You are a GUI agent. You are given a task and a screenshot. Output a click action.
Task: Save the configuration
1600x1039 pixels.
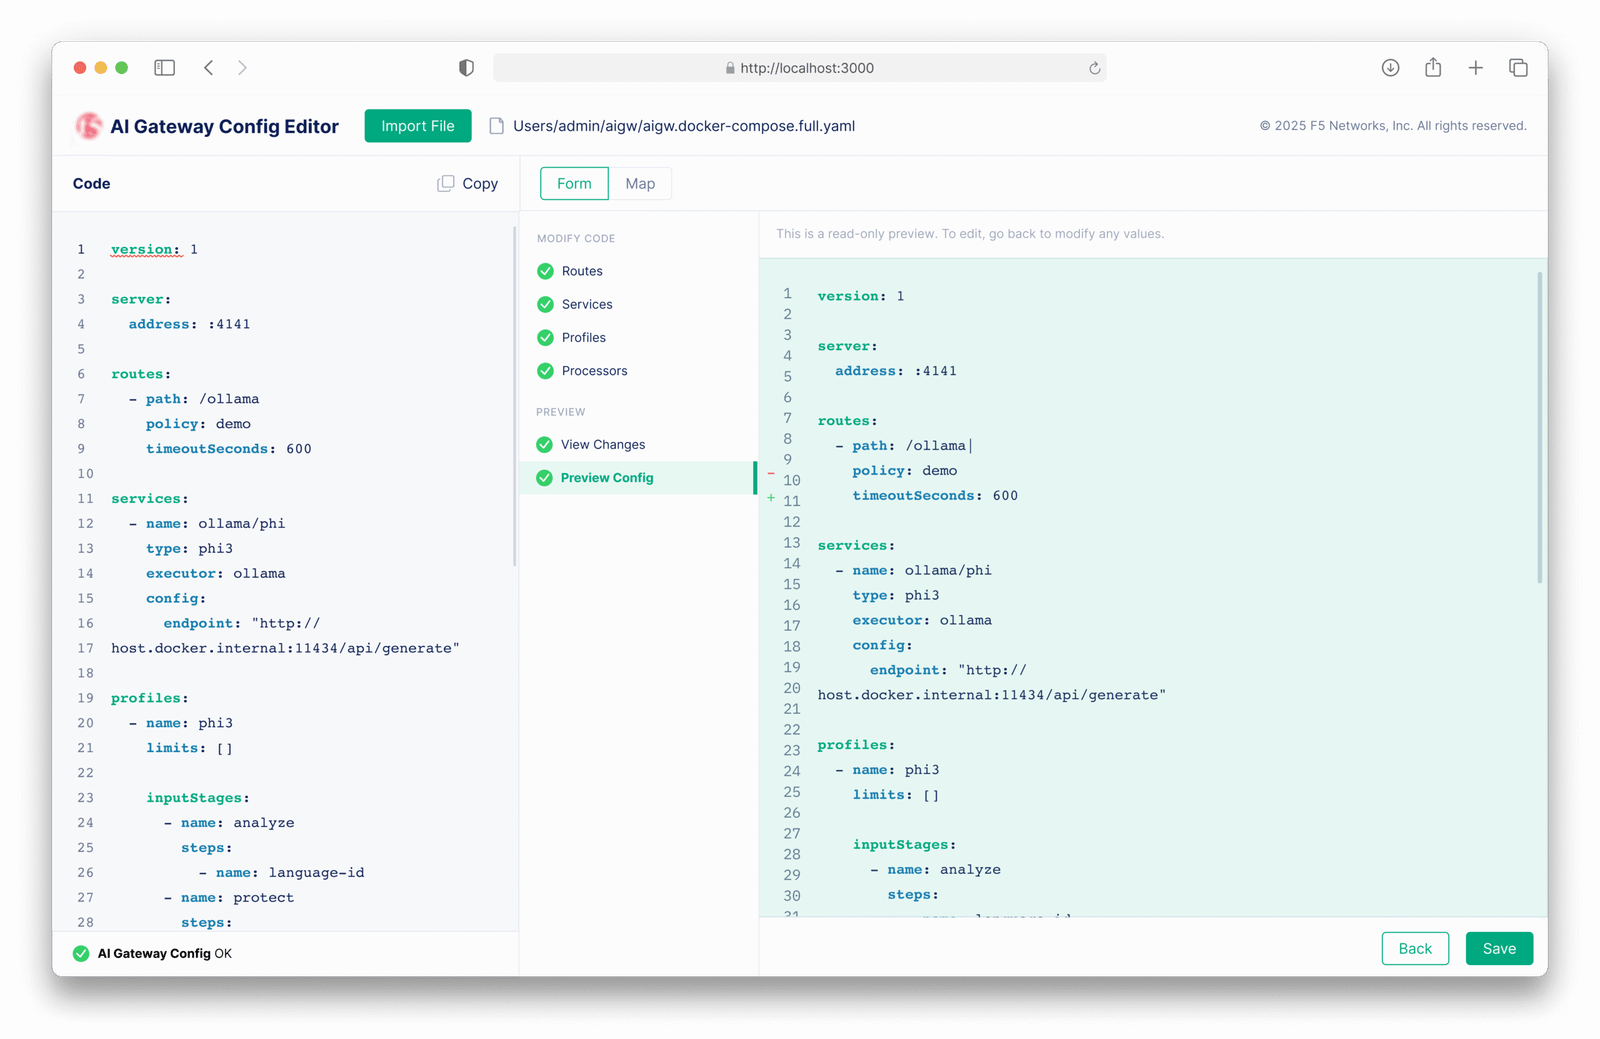pos(1499,949)
